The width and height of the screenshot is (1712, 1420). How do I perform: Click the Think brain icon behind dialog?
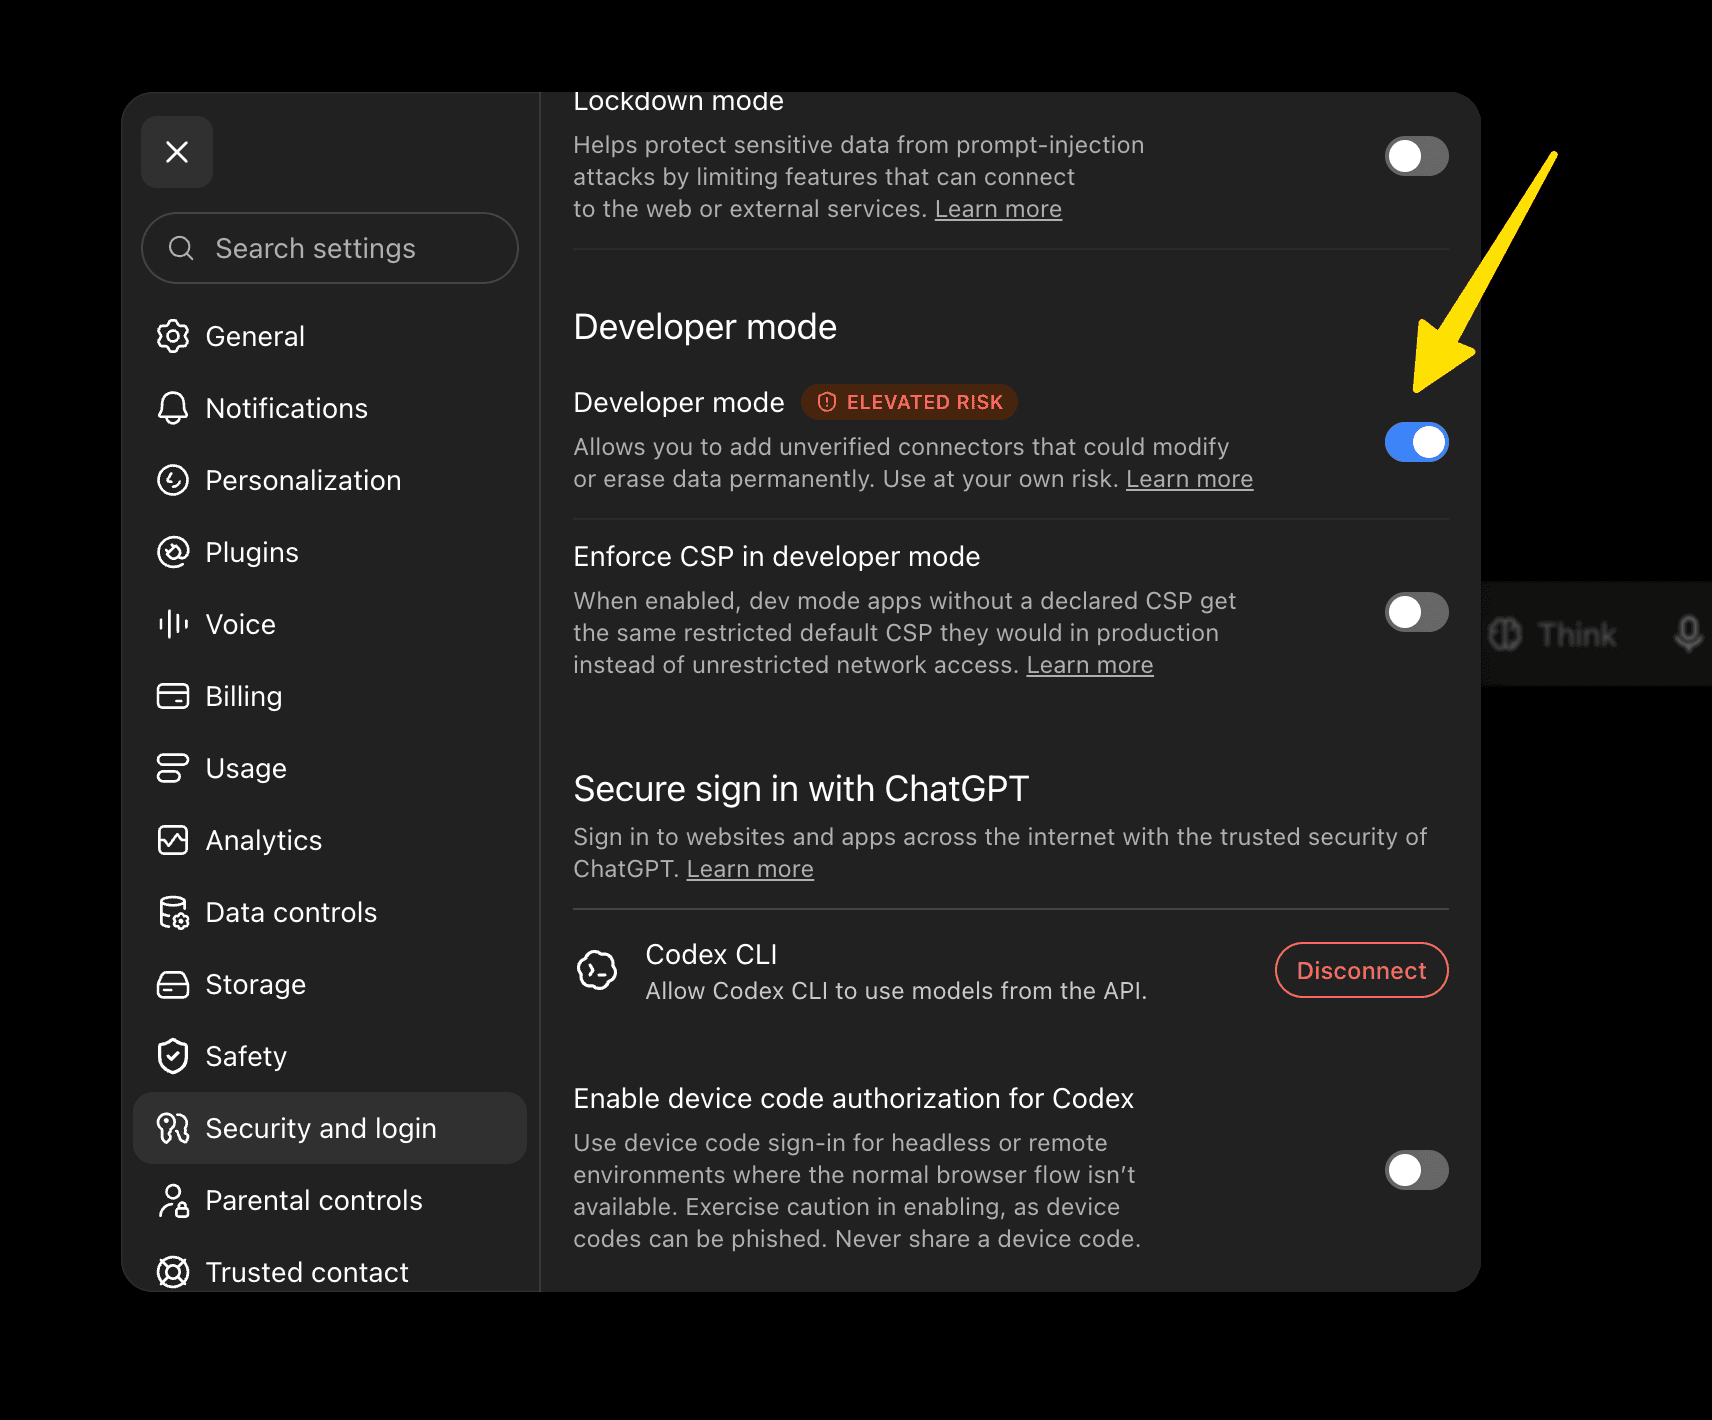pos(1505,634)
